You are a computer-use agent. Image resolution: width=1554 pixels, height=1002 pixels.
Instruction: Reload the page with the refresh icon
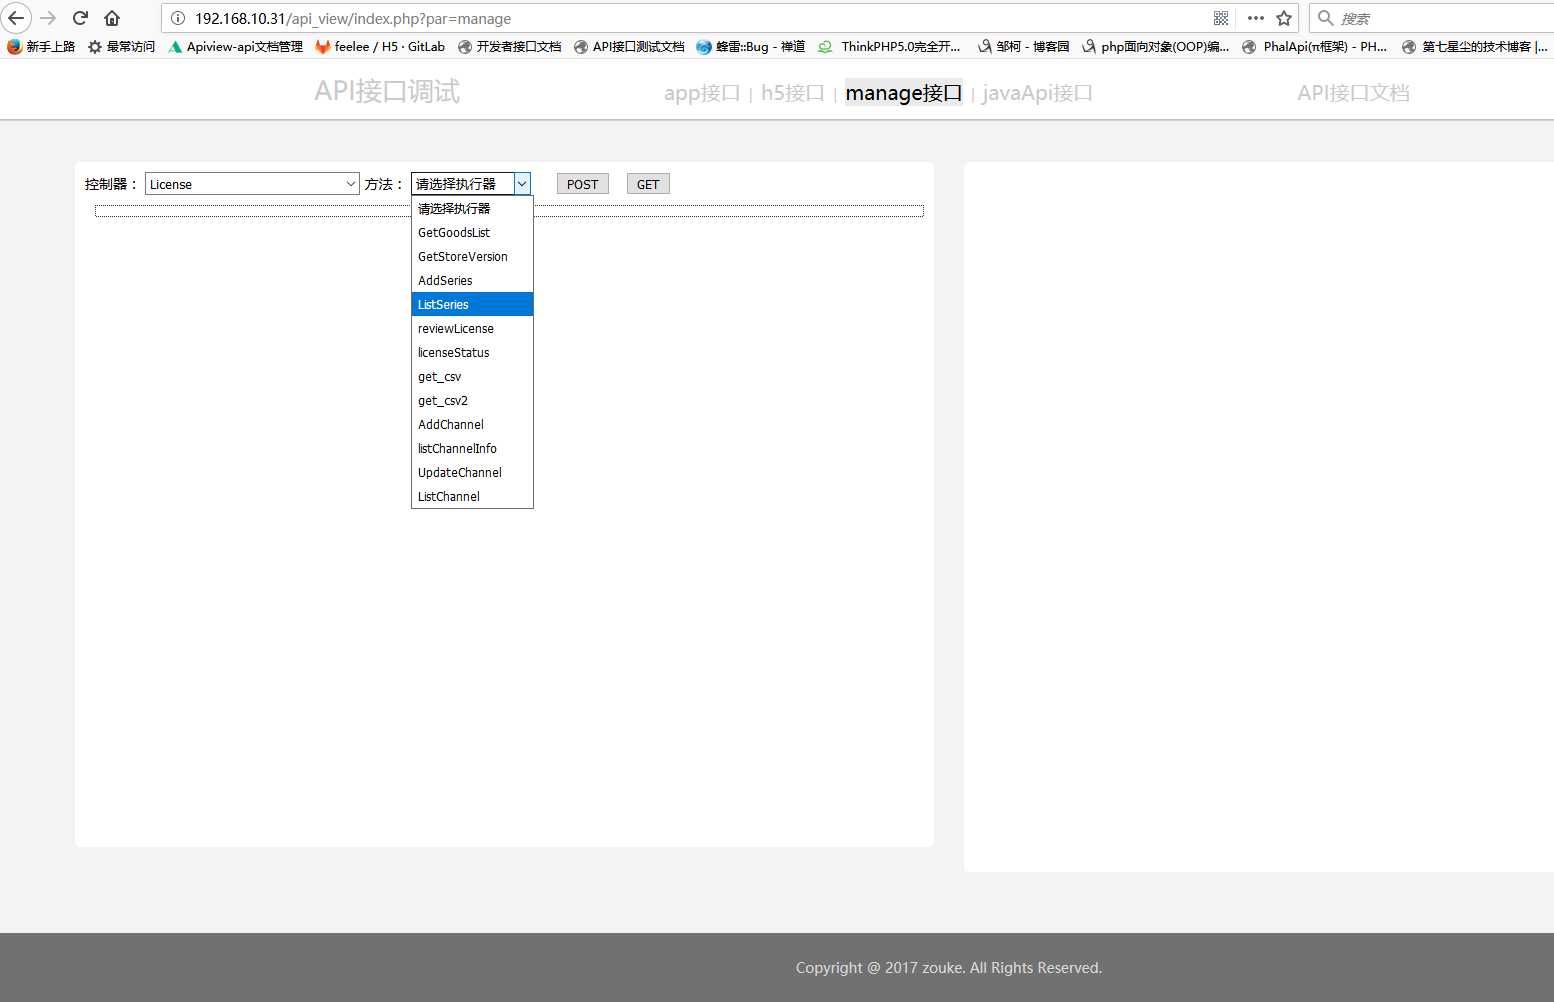(x=81, y=18)
